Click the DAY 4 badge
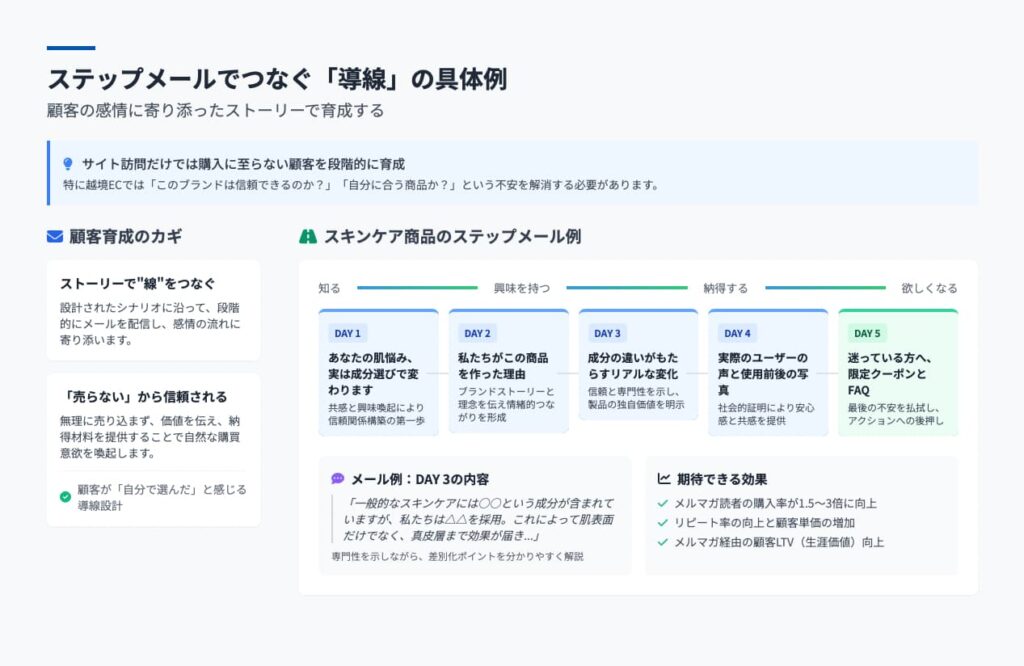Screen dimensions: 1024x666 (x=737, y=333)
